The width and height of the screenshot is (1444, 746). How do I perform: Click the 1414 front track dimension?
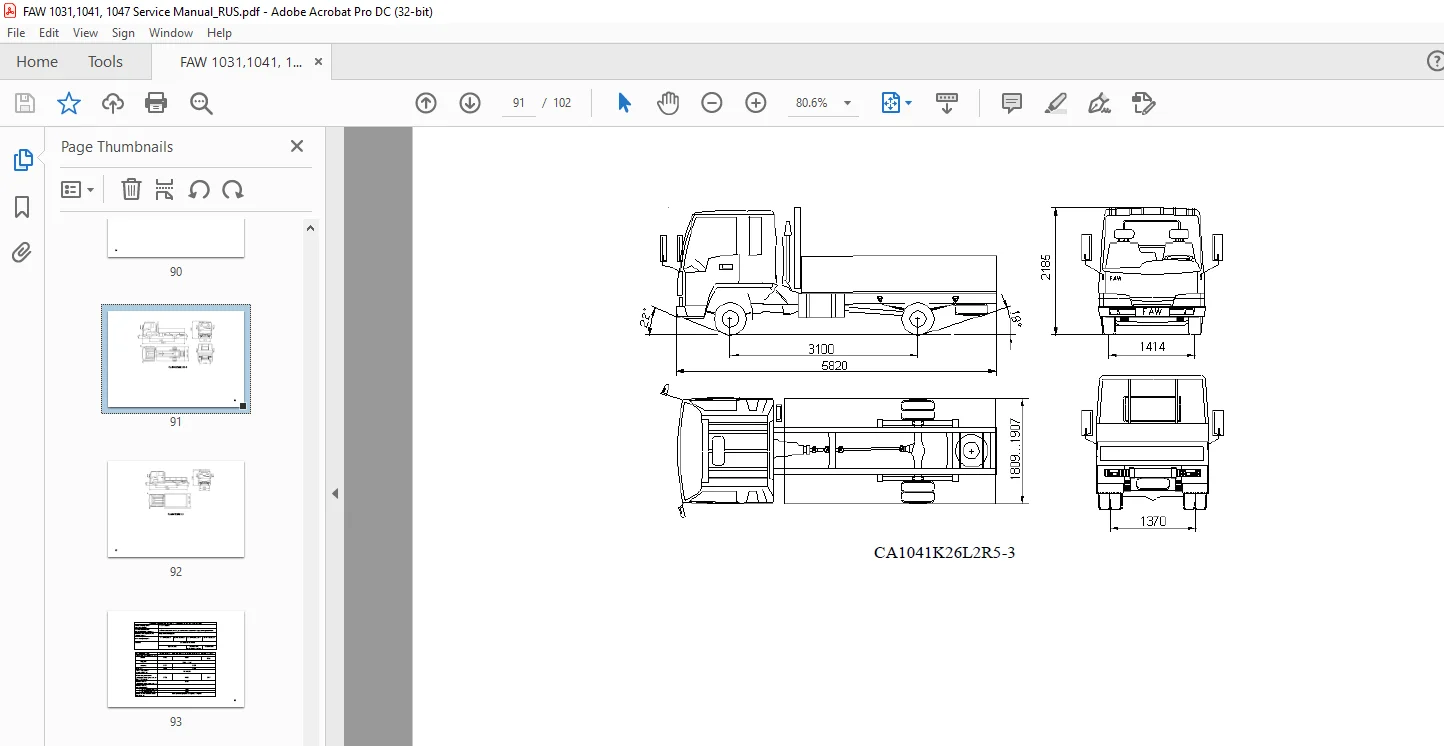tap(1152, 347)
